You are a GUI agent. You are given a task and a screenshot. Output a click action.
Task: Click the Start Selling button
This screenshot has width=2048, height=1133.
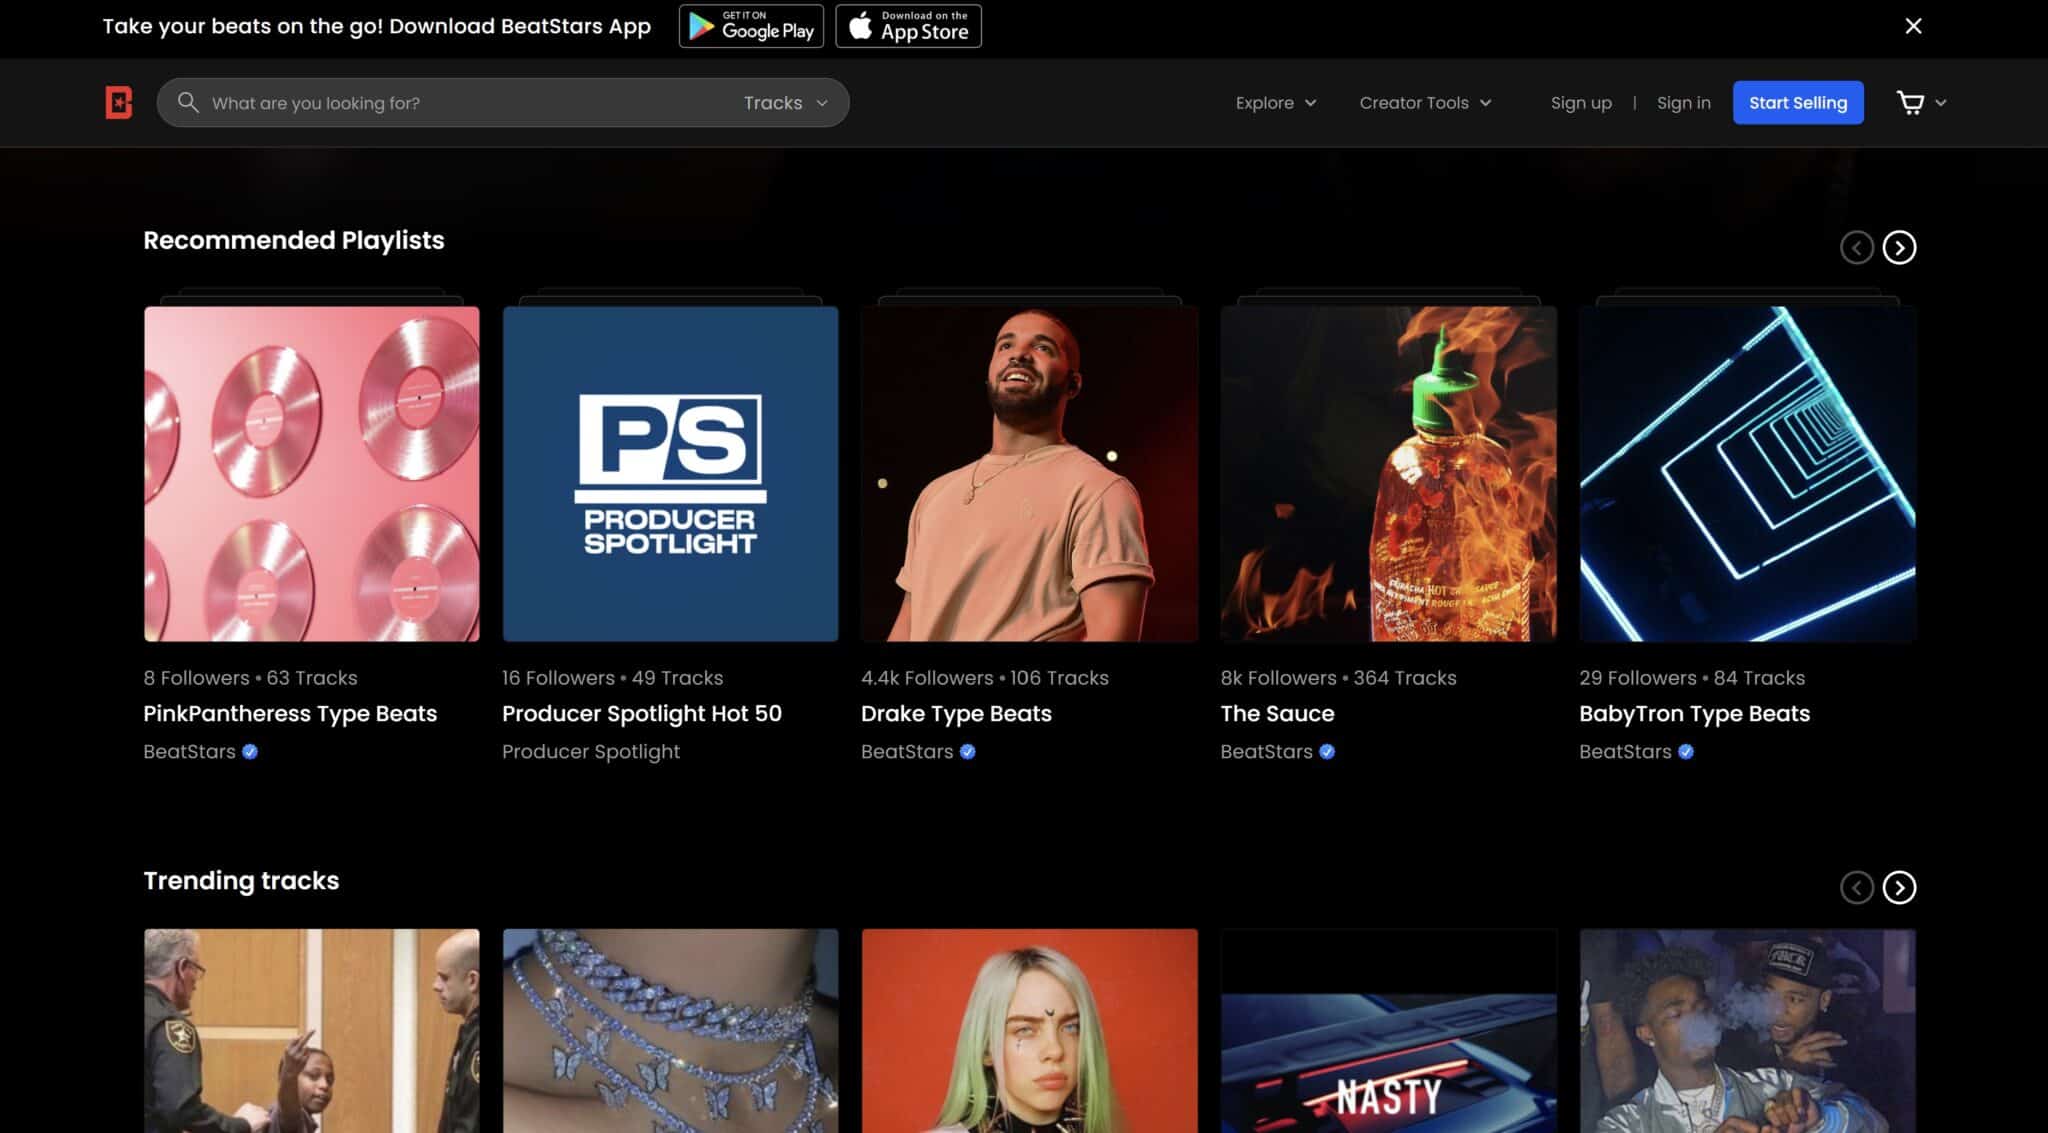pos(1798,103)
